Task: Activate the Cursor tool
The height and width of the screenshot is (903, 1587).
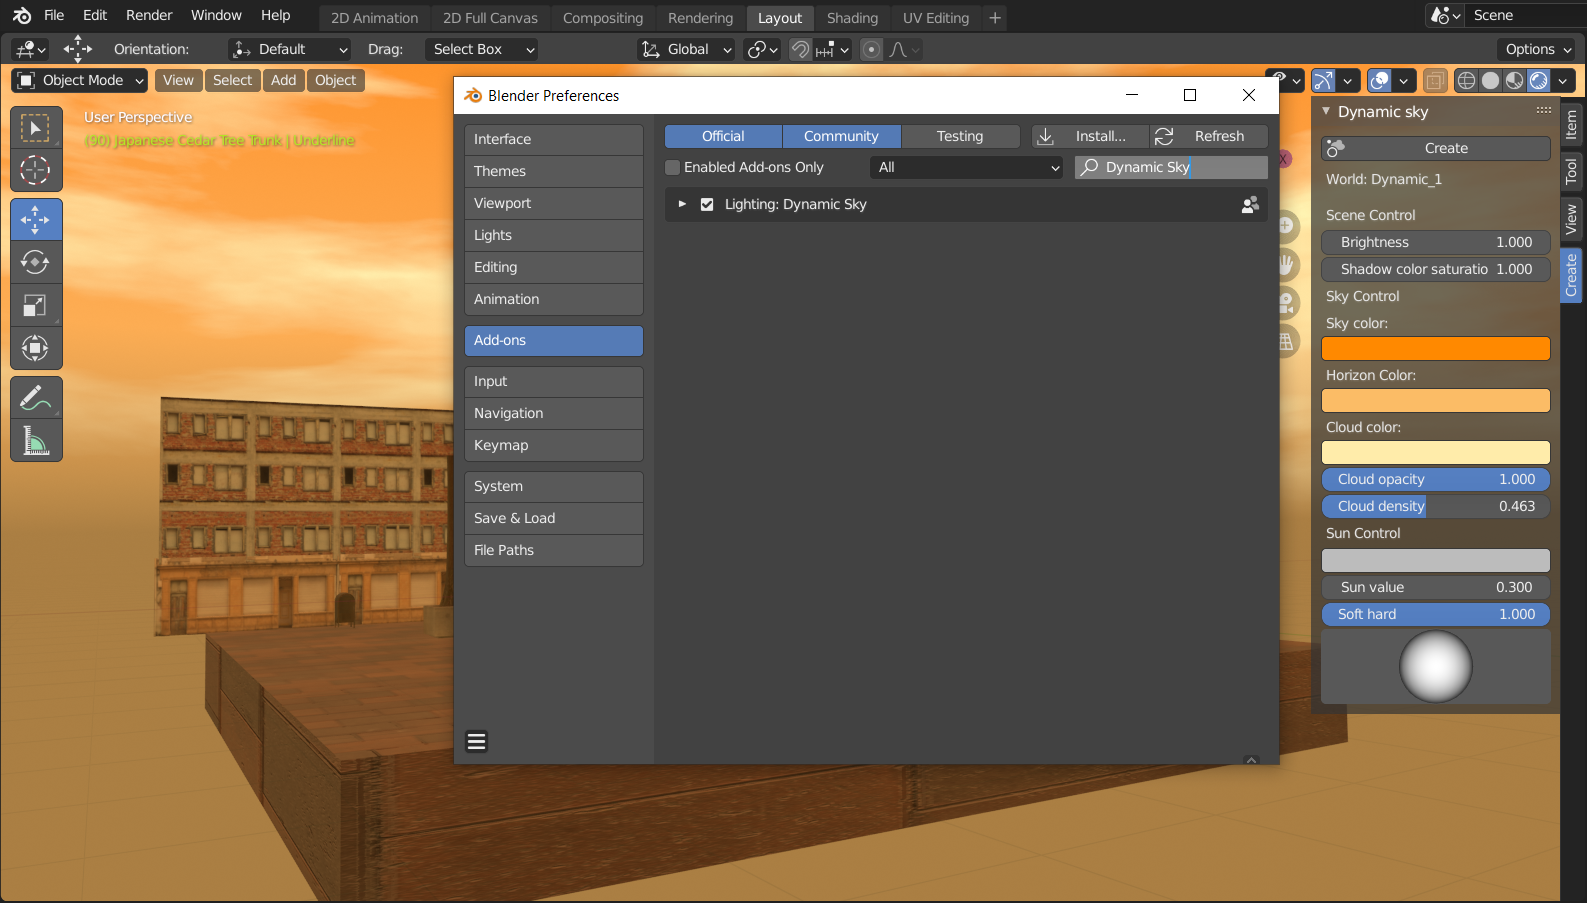Action: coord(36,171)
